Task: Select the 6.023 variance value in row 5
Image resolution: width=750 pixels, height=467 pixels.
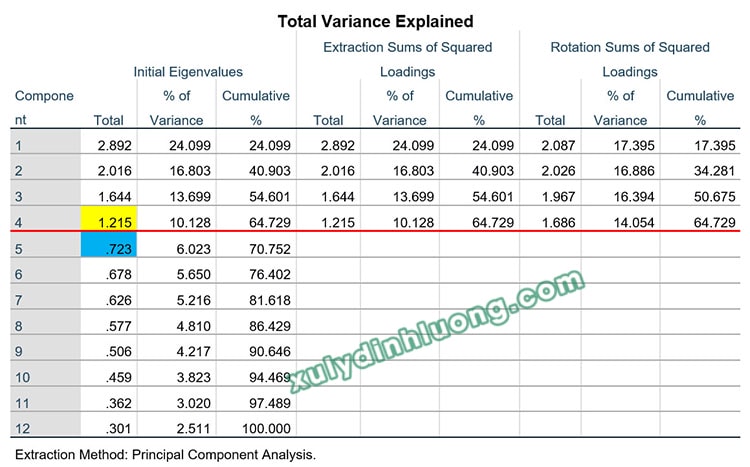Action: tap(193, 249)
